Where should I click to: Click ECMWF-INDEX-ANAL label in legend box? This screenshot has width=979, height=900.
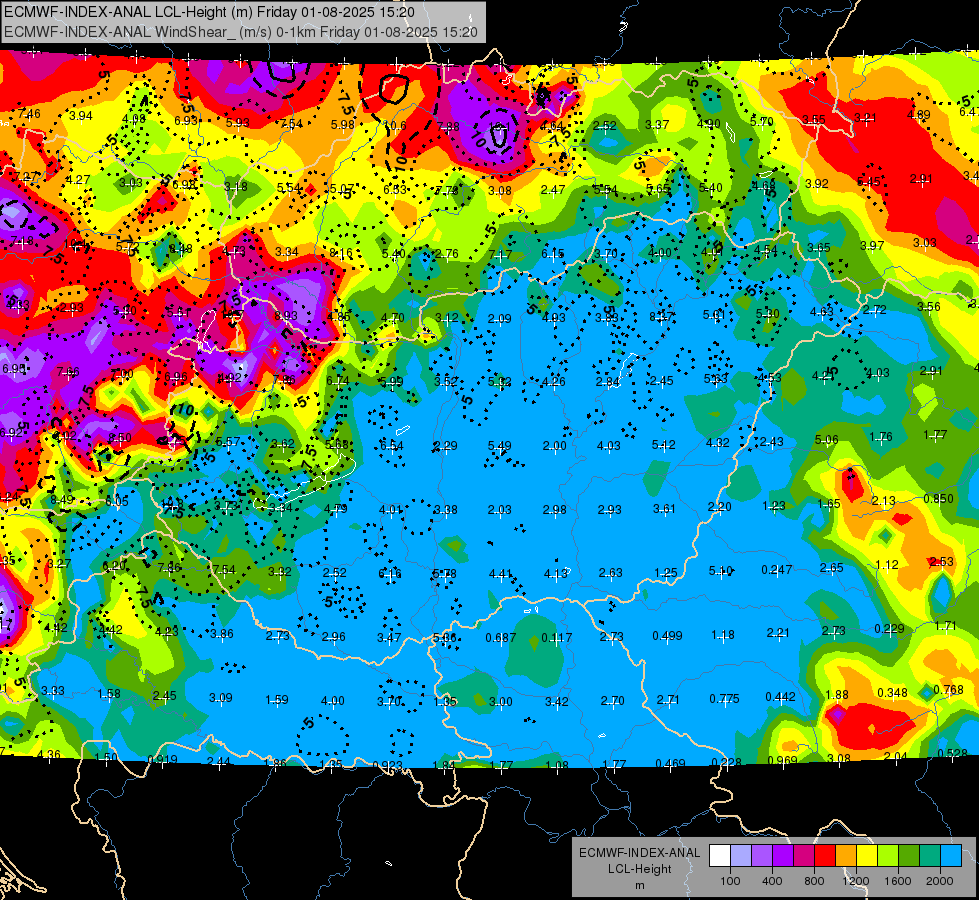[x=639, y=853]
